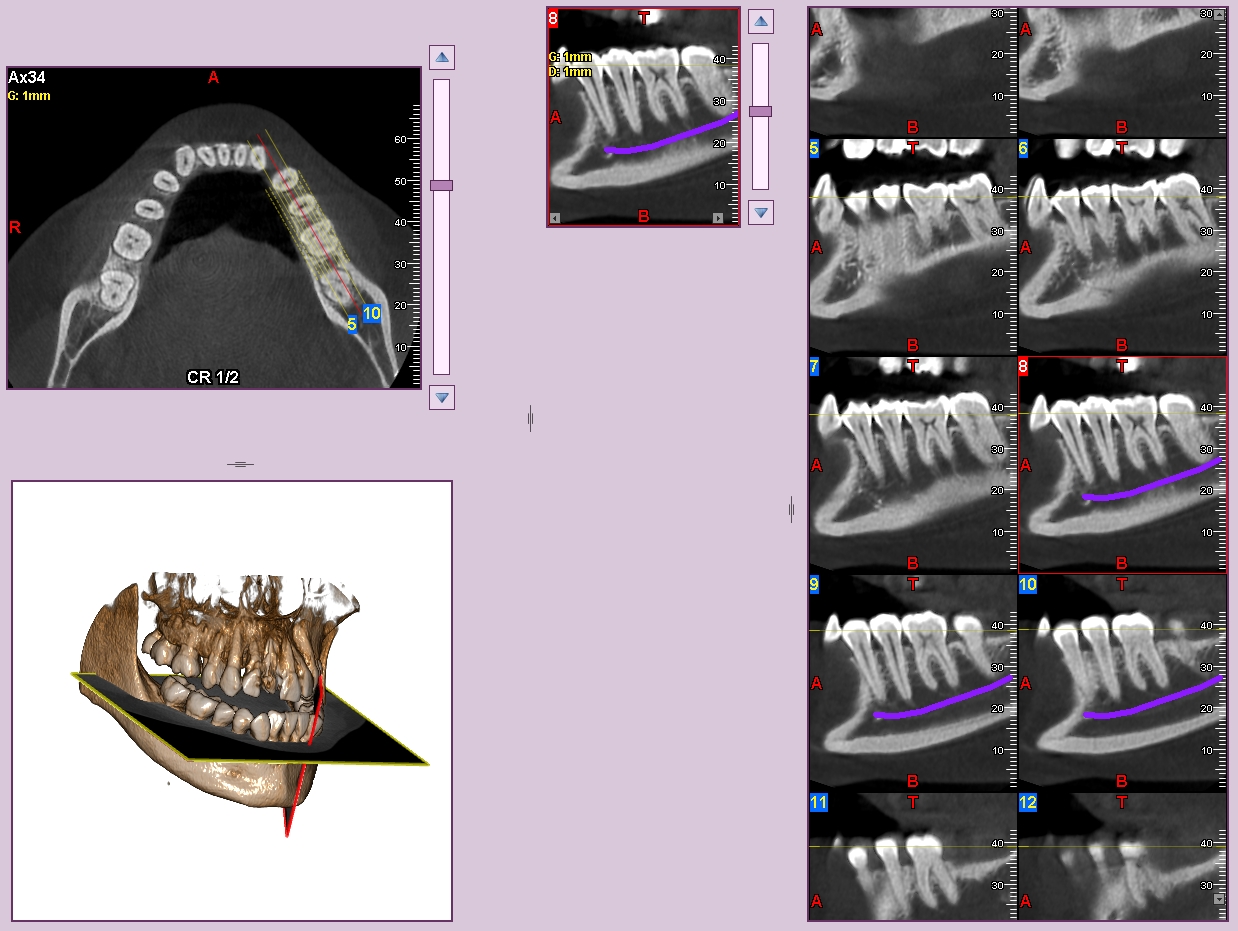The width and height of the screenshot is (1238, 931).
Task: Click the up arrow beside the axial Ax34 view
Action: pyautogui.click(x=442, y=57)
